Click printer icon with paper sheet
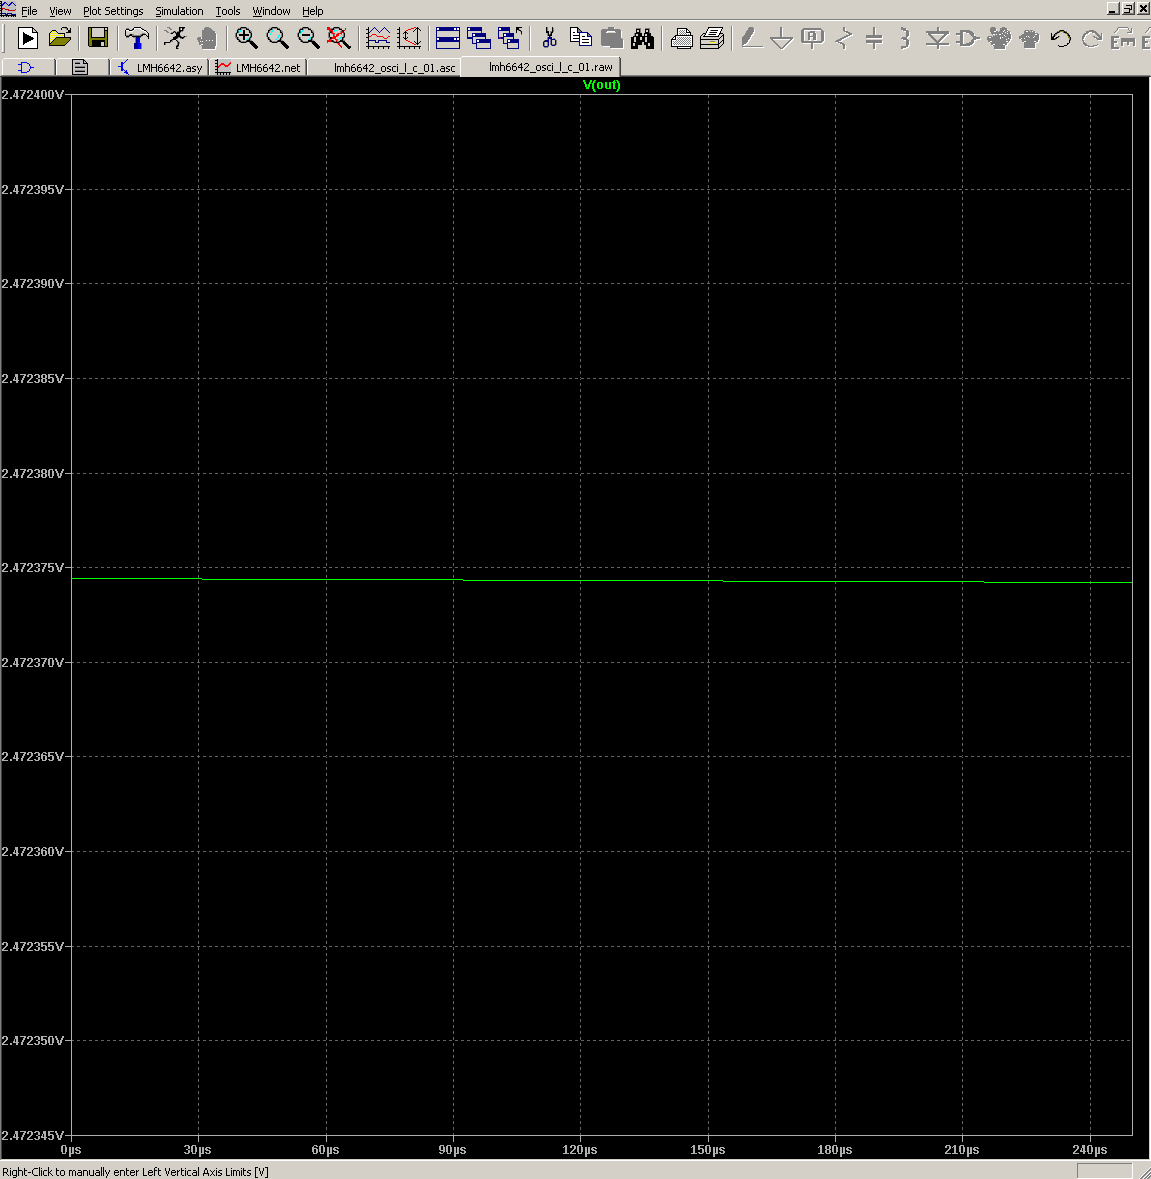Viewport: 1151px width, 1179px height. click(712, 38)
